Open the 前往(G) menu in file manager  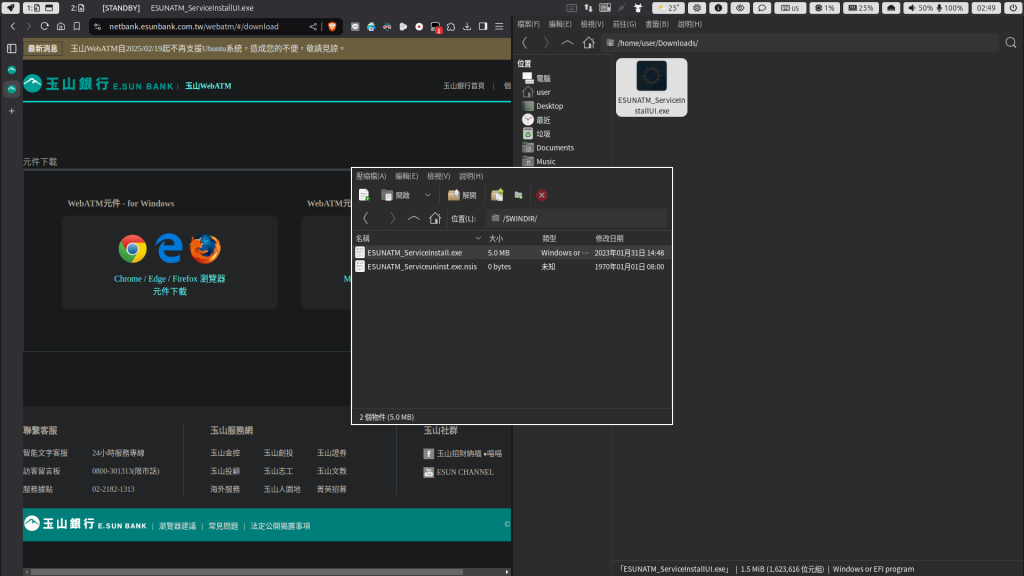point(624,24)
